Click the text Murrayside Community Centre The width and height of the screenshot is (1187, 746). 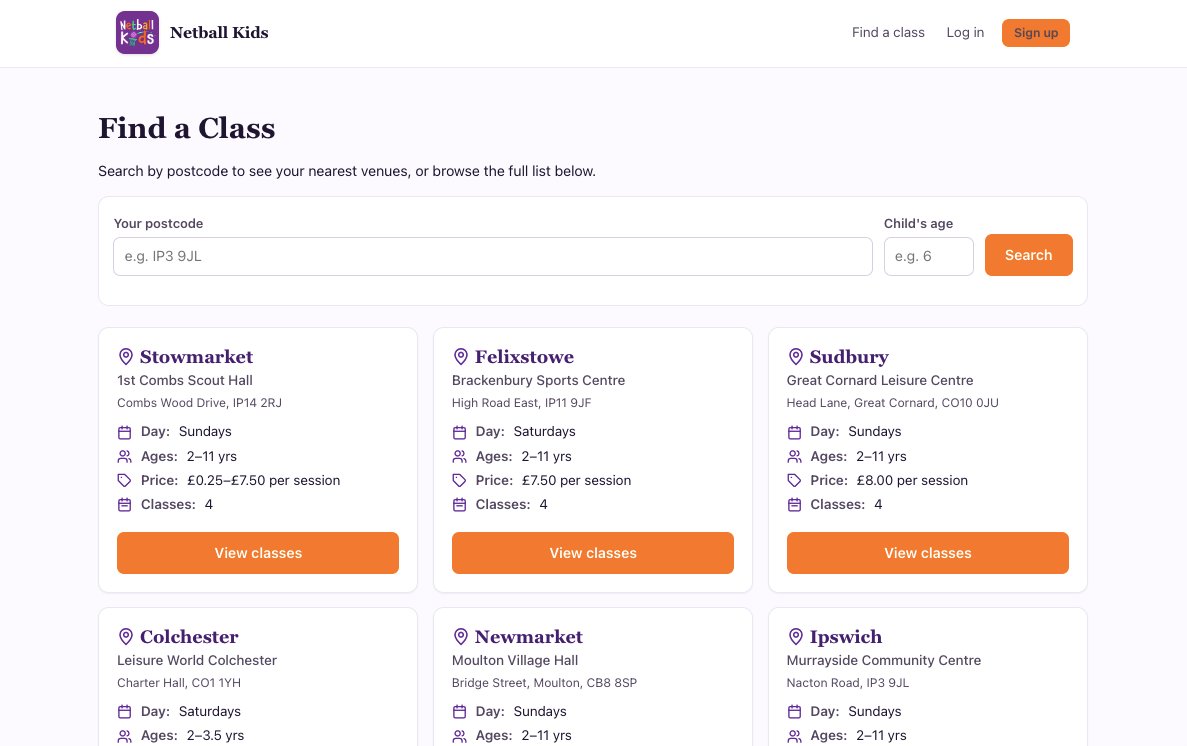tap(883, 660)
